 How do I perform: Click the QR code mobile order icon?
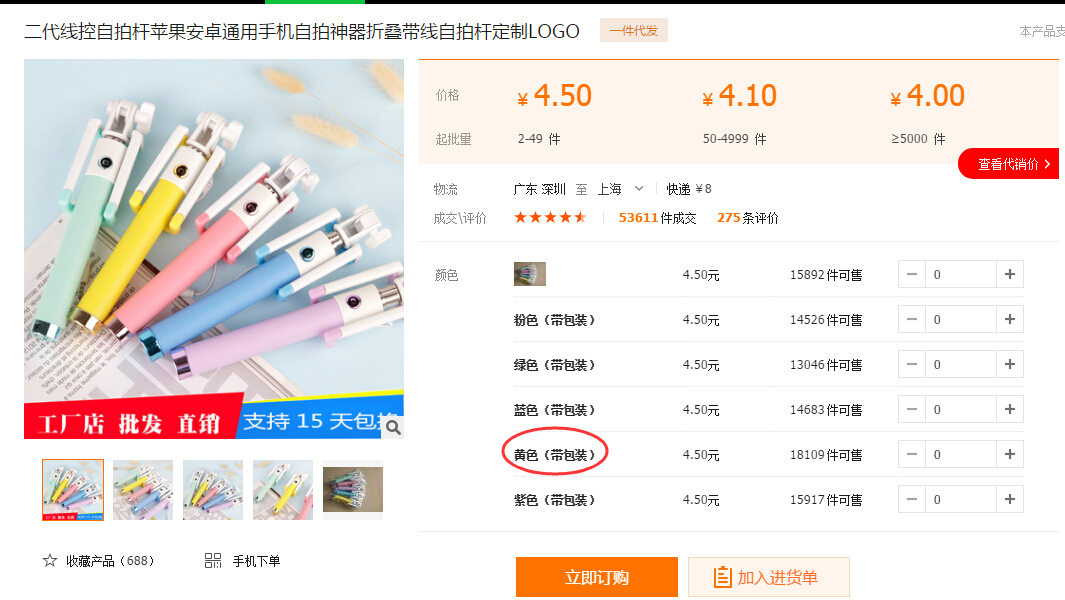213,561
